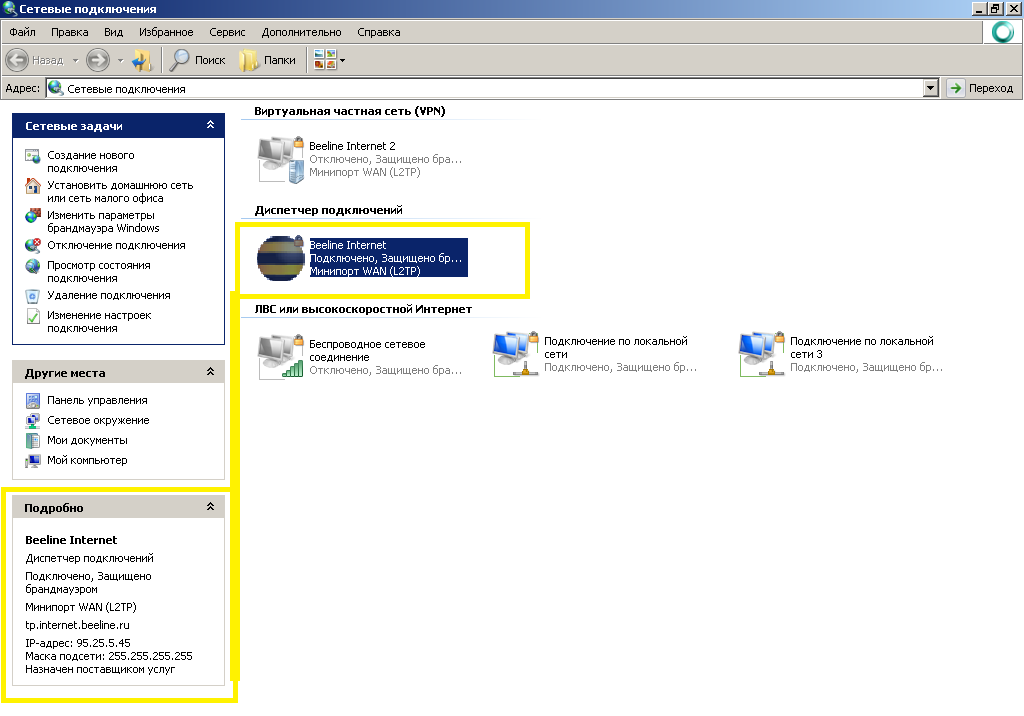Click the change settings checkmark icon
1024x716 pixels.
click(33, 316)
